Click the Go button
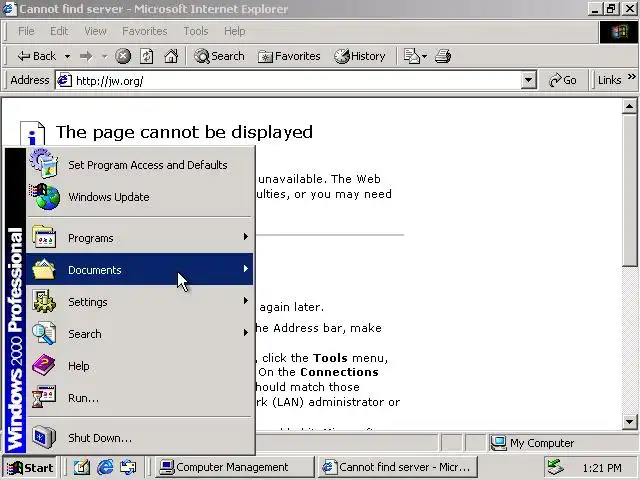The image size is (640, 480). click(x=563, y=80)
